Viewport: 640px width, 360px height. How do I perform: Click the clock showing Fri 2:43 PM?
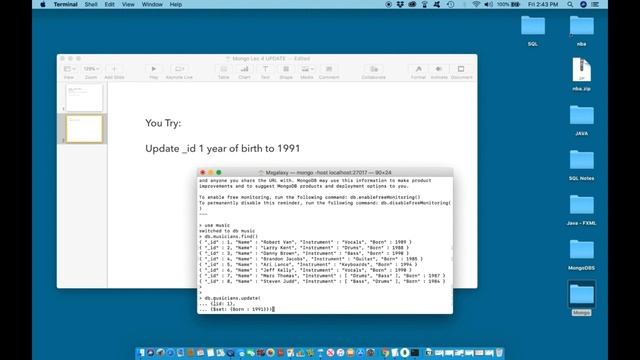point(543,4)
